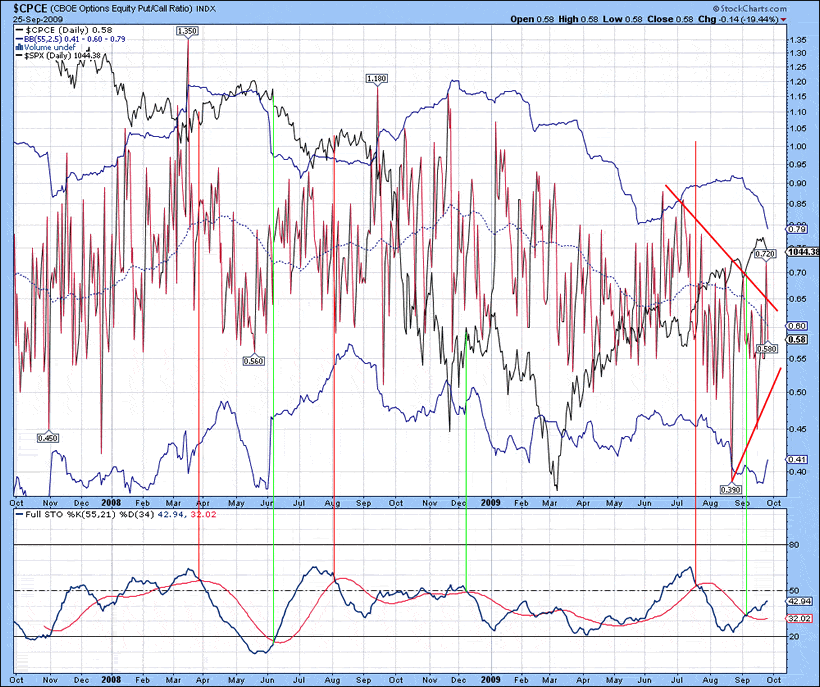The width and height of the screenshot is (820, 687).
Task: Select the 1.180 spike price label
Action: point(377,78)
